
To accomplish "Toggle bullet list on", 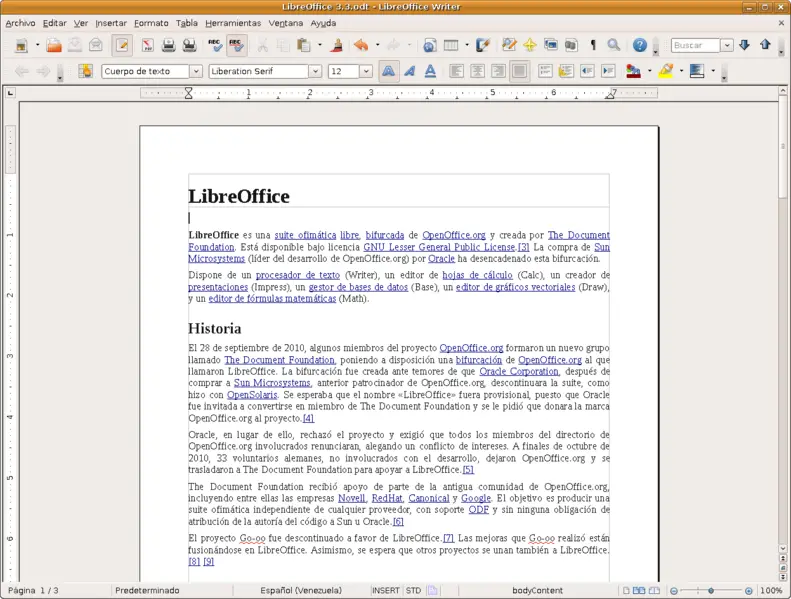I will [x=566, y=71].
